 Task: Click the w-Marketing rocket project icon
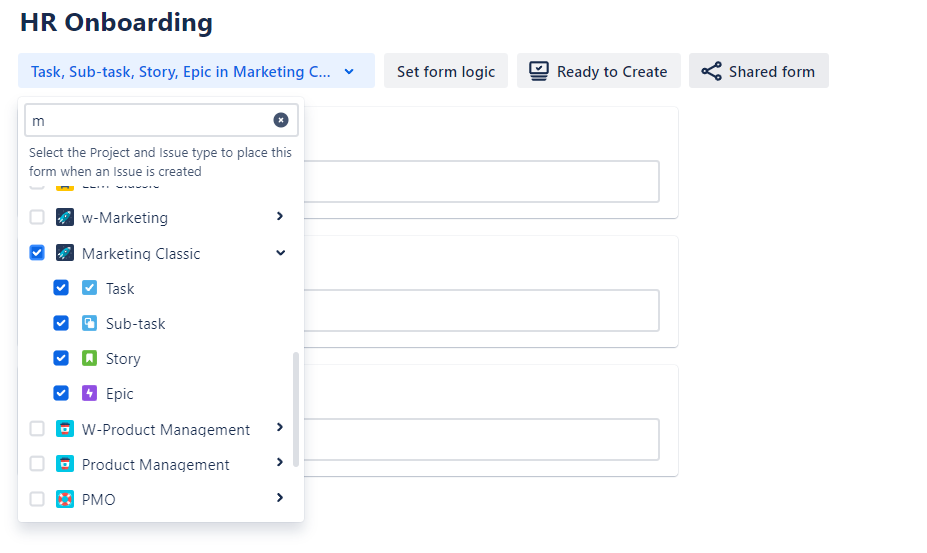(x=65, y=217)
